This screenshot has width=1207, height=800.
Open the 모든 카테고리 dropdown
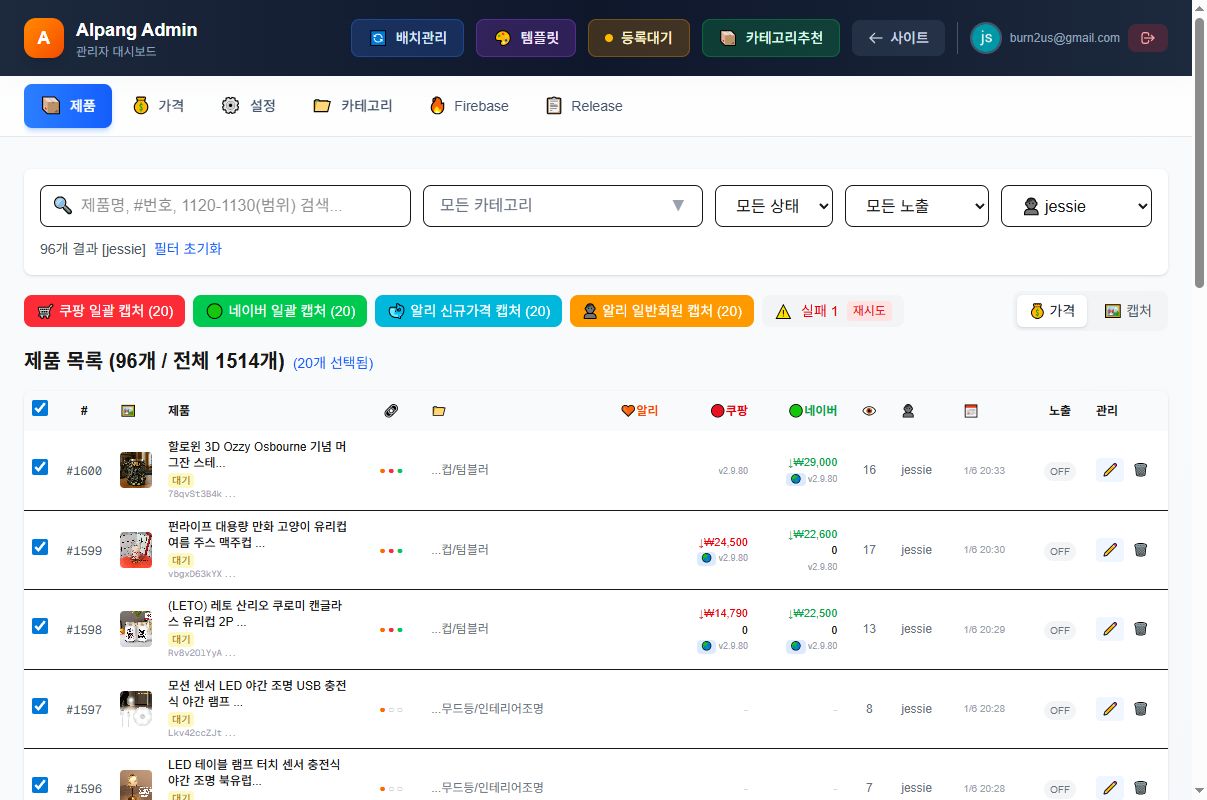click(x=562, y=205)
